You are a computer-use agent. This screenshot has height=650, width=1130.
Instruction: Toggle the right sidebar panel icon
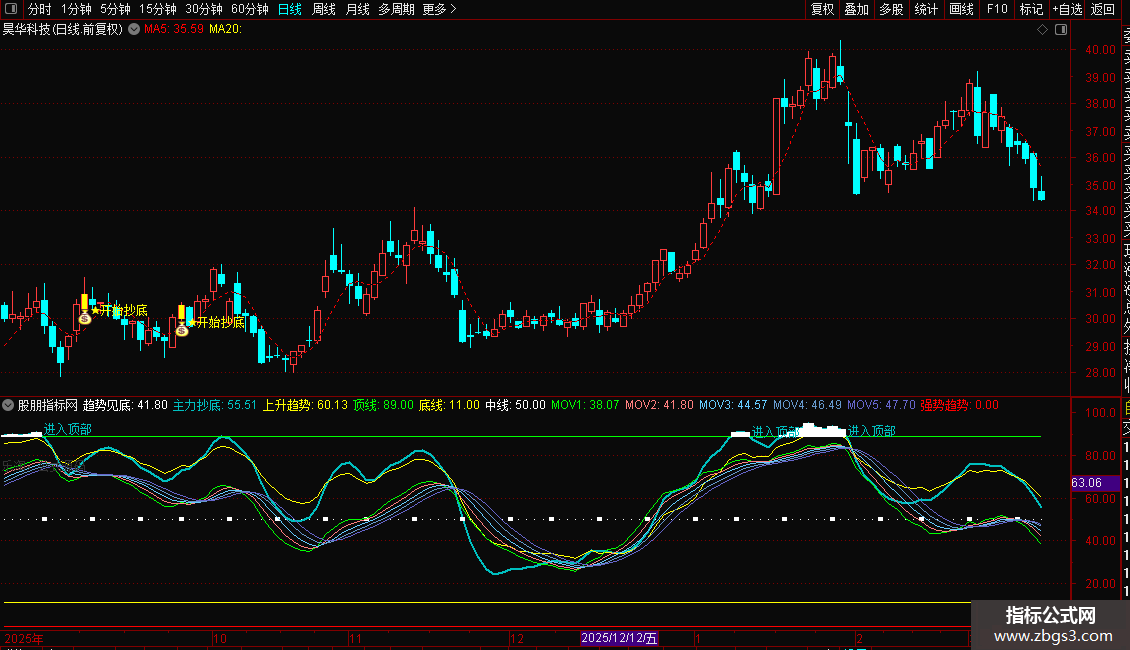[1061, 30]
